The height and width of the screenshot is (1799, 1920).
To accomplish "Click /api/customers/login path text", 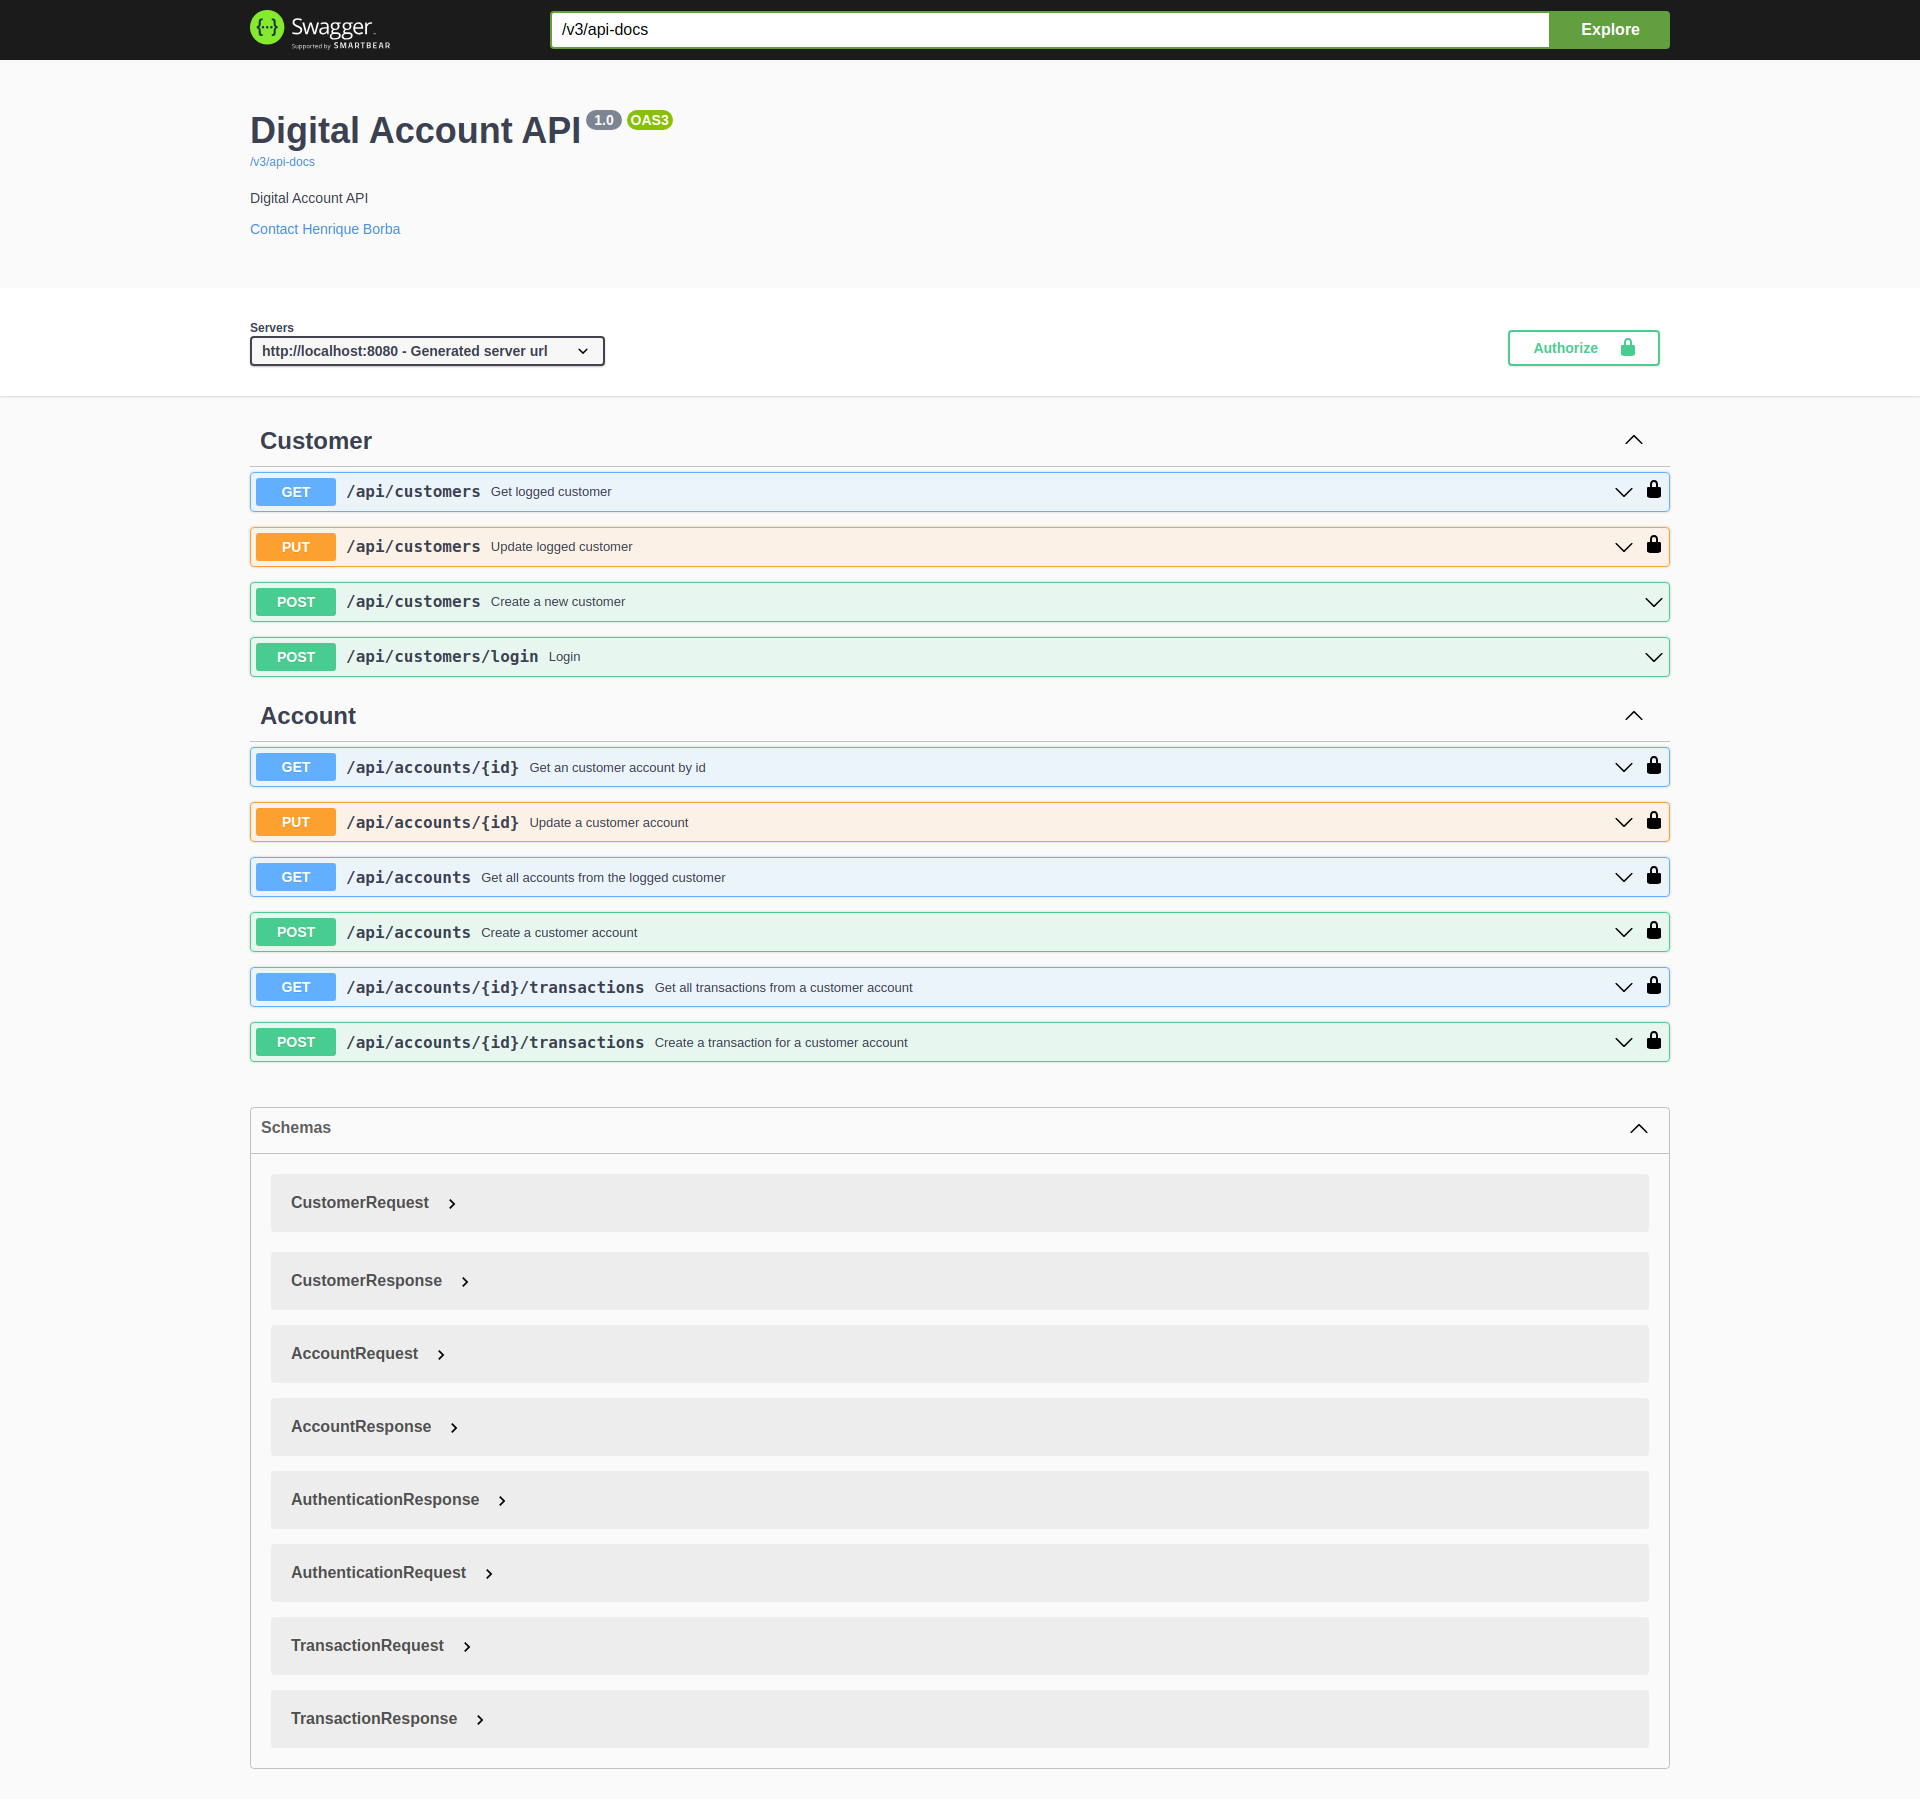I will pyautogui.click(x=442, y=657).
